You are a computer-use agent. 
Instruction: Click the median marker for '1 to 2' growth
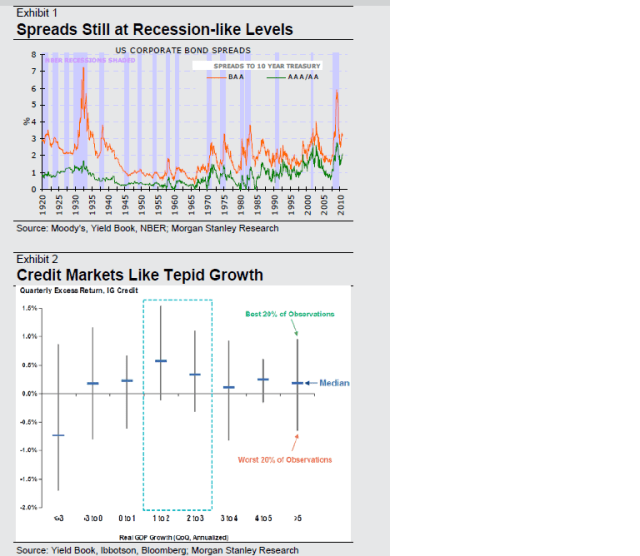coord(160,360)
